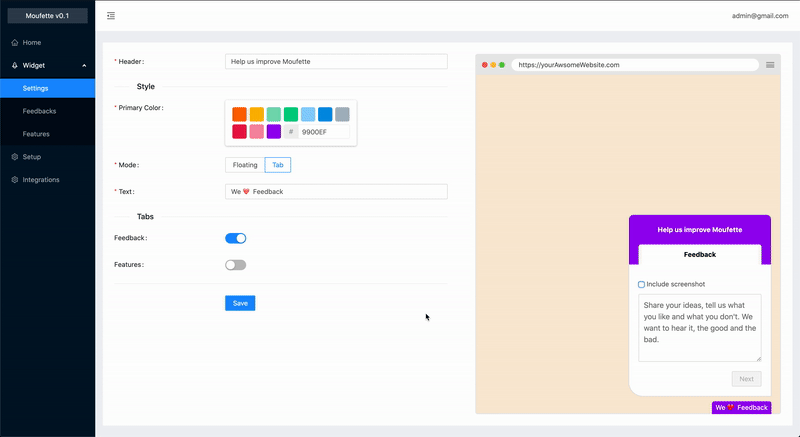The width and height of the screenshot is (800, 437).
Task: Click the Moufette v0.1 logo
Action: coord(47,16)
